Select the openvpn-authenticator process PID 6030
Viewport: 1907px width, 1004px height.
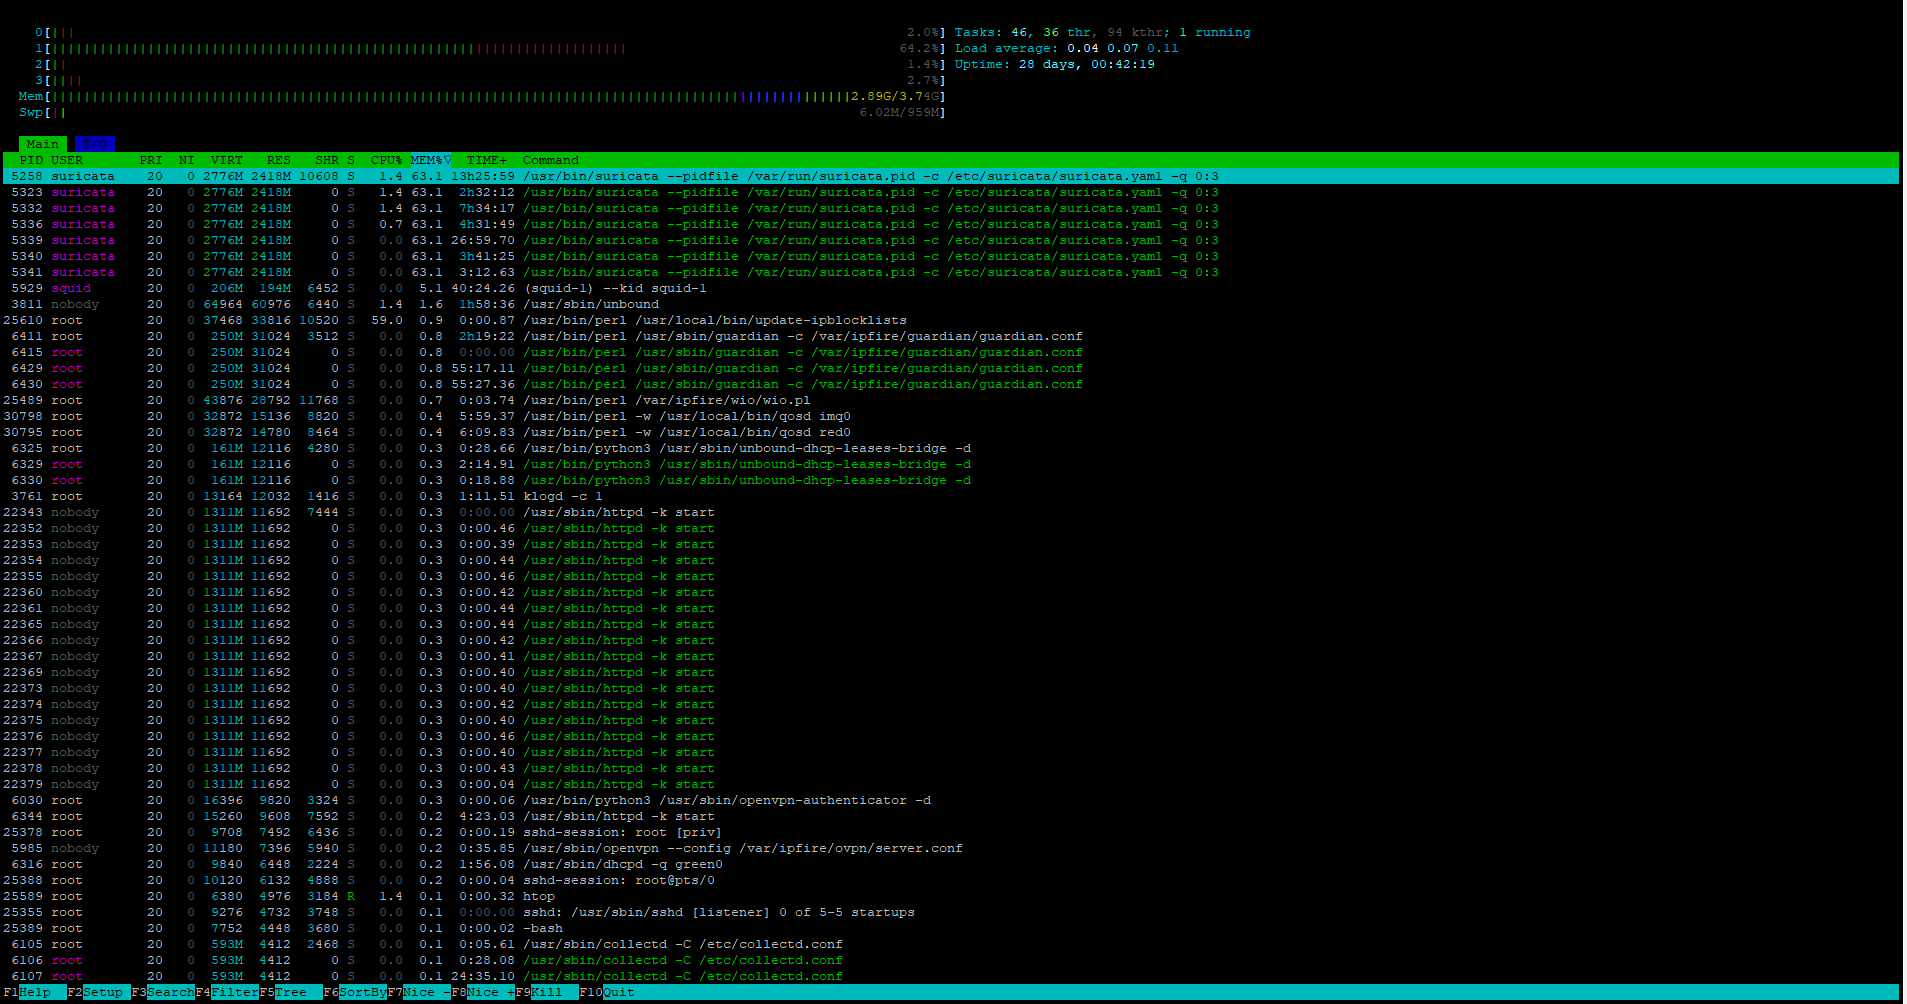click(951, 800)
